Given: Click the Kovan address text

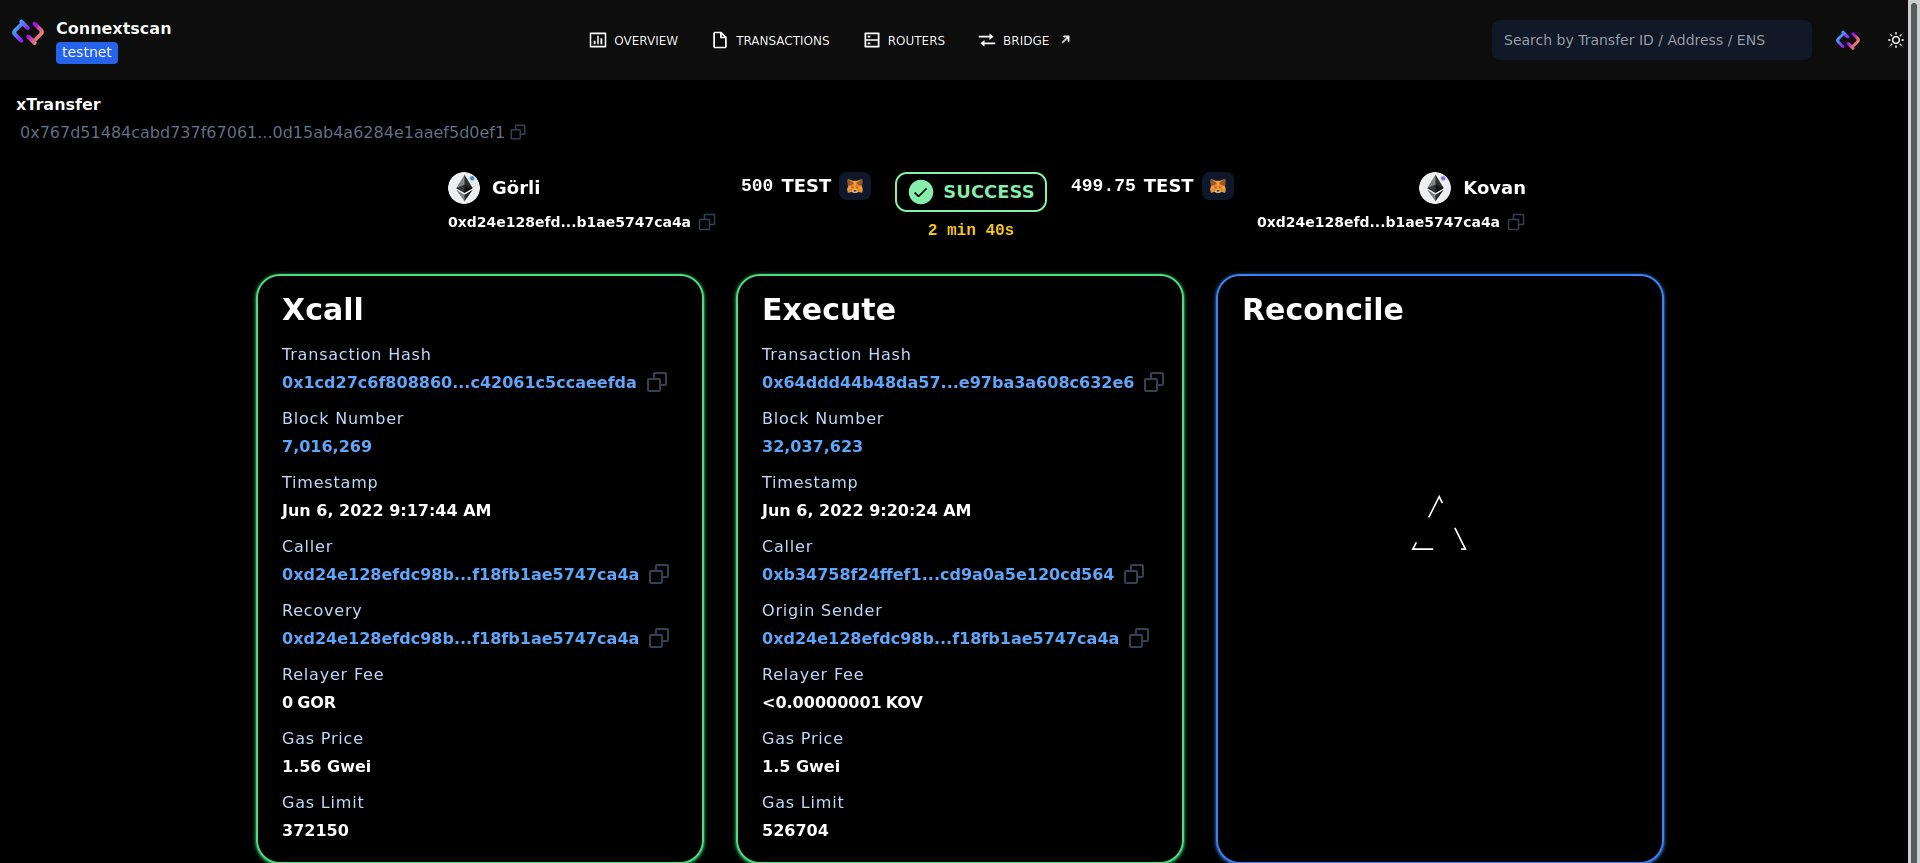Looking at the screenshot, I should (1378, 222).
